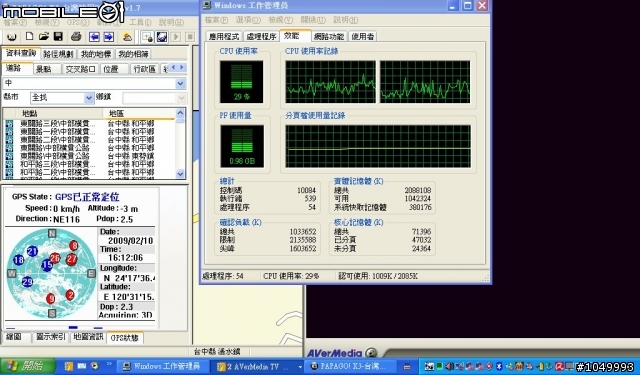The image size is (640, 375).
Task: Click the map pointer tool icon
Action: [x=147, y=37]
